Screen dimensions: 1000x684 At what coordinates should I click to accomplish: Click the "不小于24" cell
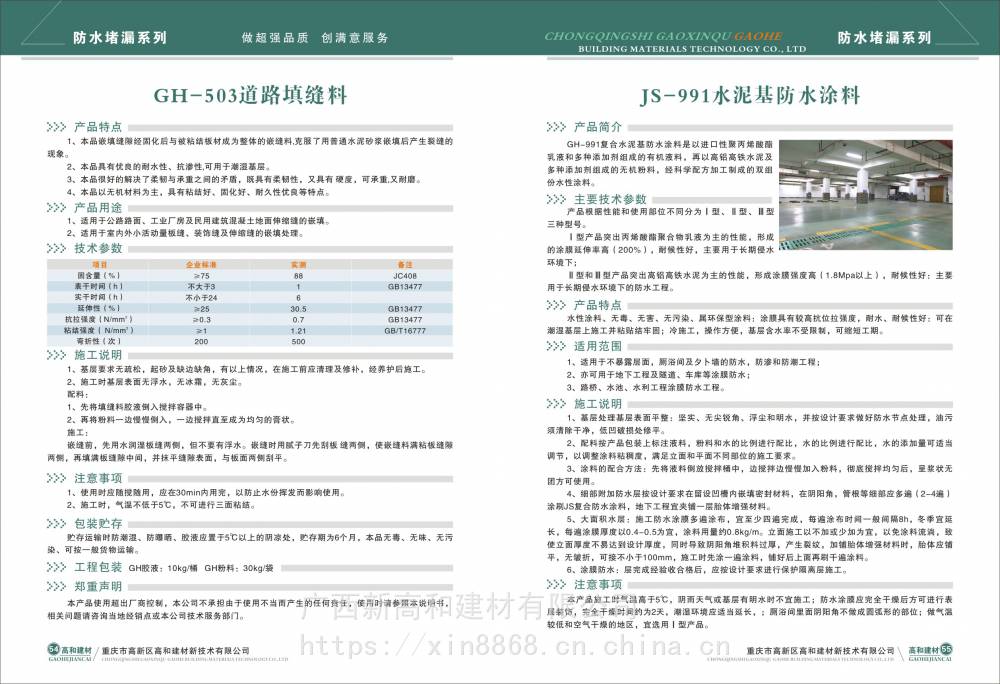coord(202,298)
